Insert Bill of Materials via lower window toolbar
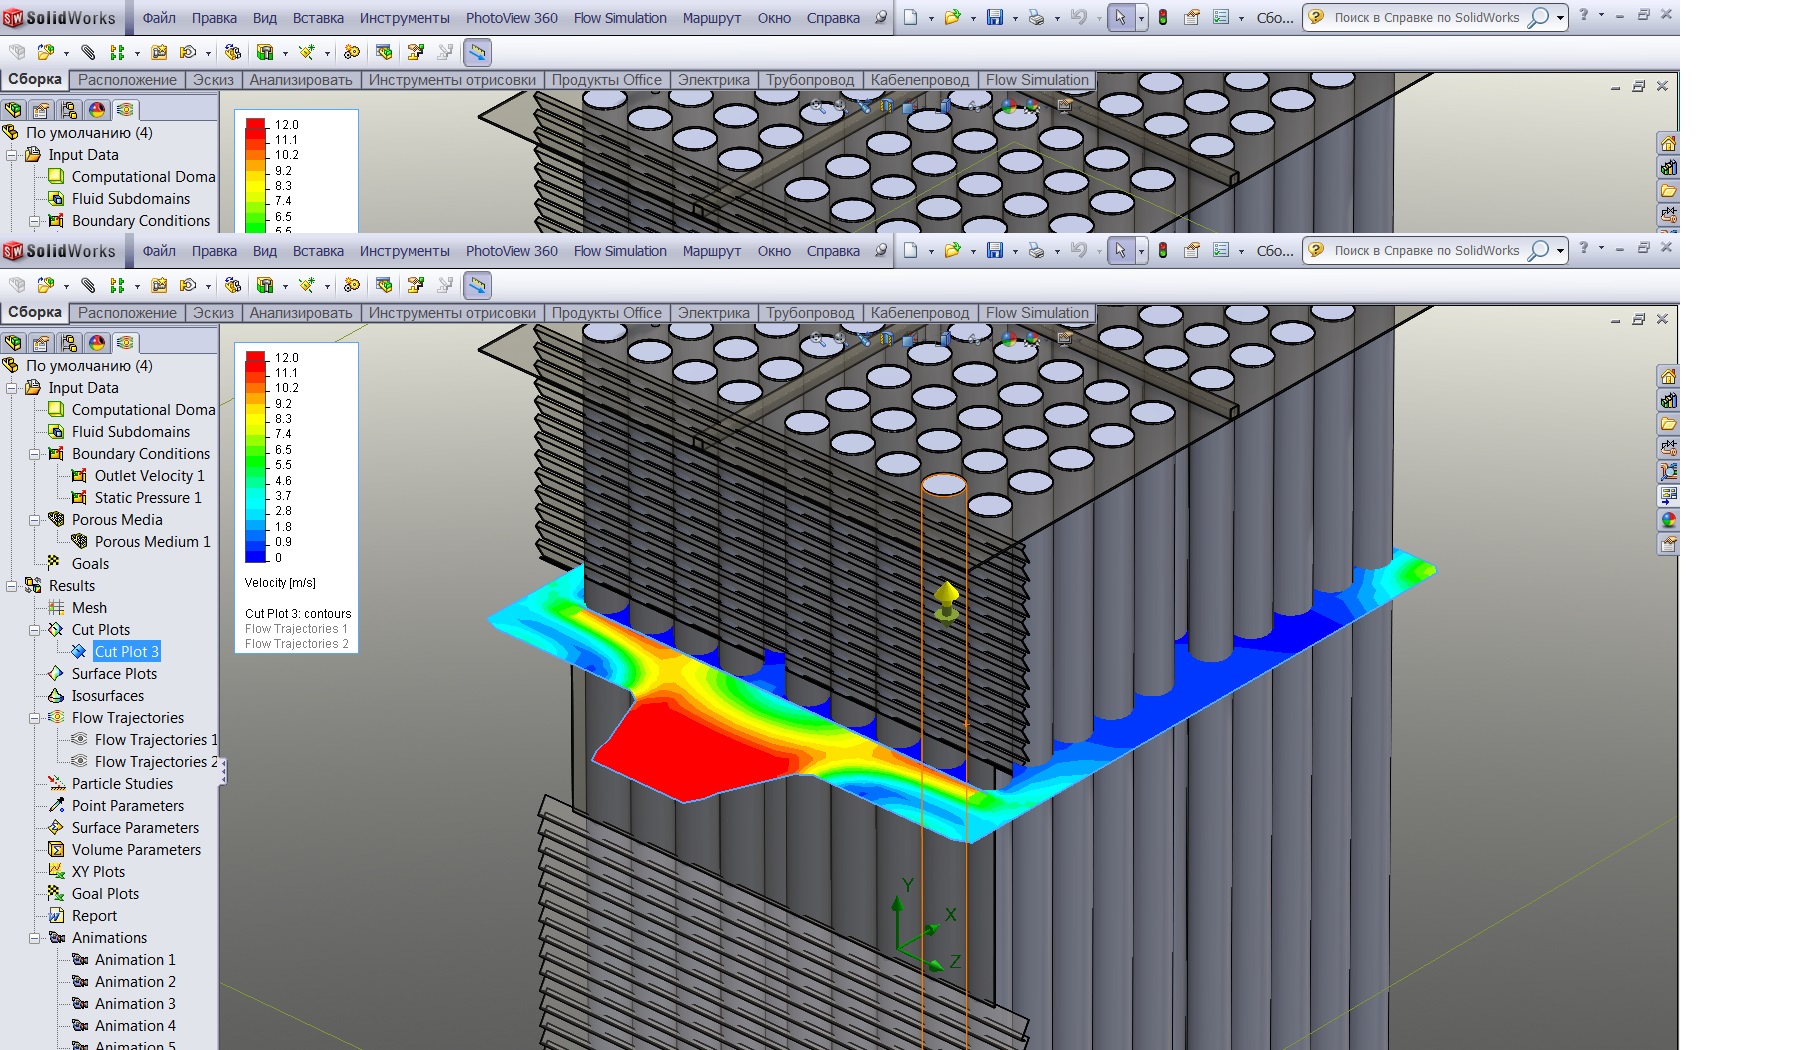 point(384,285)
